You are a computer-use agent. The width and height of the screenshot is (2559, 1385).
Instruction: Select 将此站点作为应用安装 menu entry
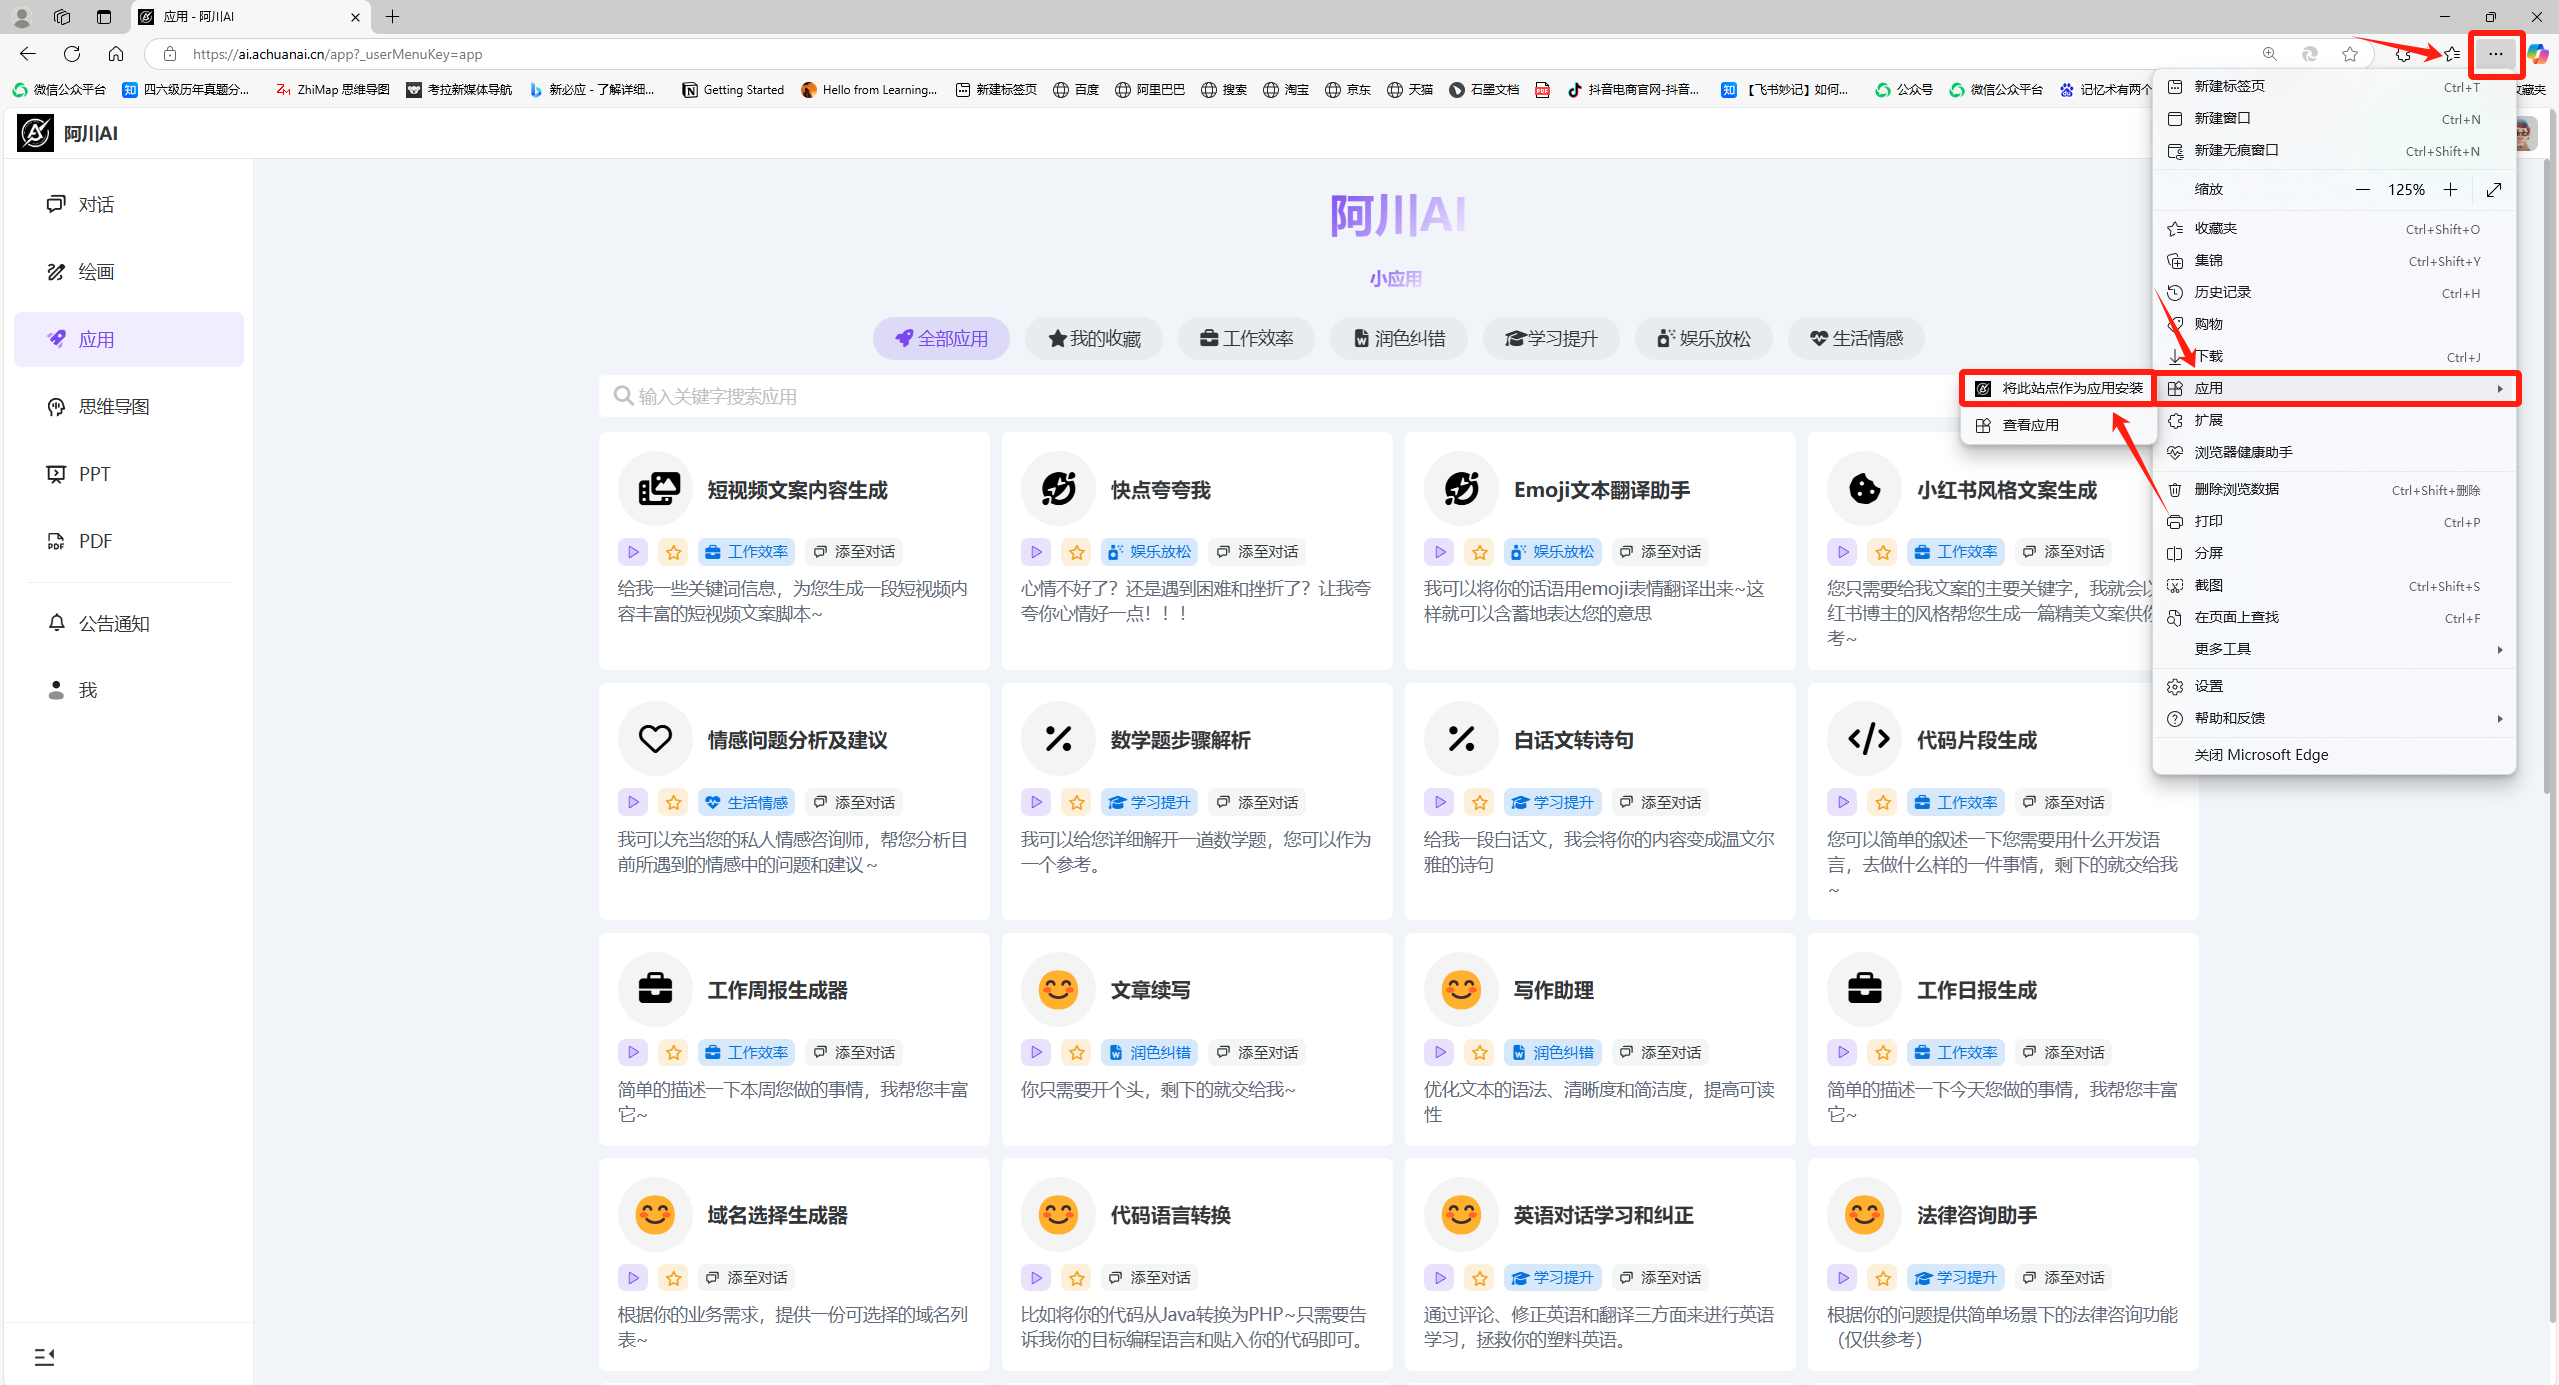pos(2059,388)
